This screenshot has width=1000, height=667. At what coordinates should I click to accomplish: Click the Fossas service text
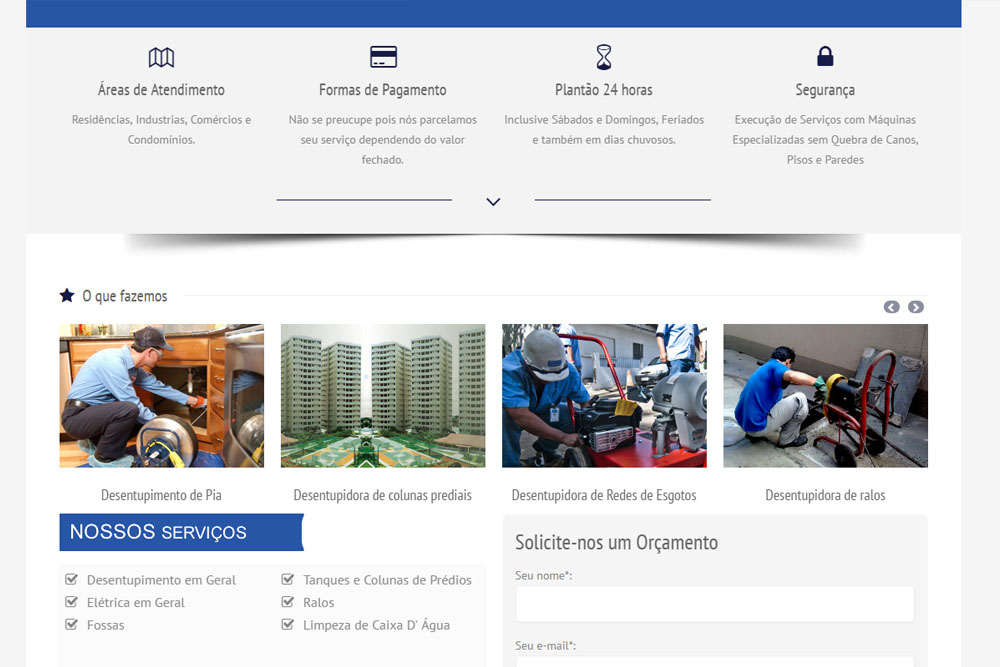106,625
